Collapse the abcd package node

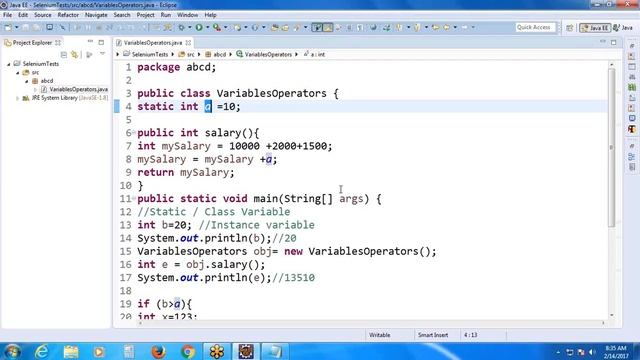27,81
